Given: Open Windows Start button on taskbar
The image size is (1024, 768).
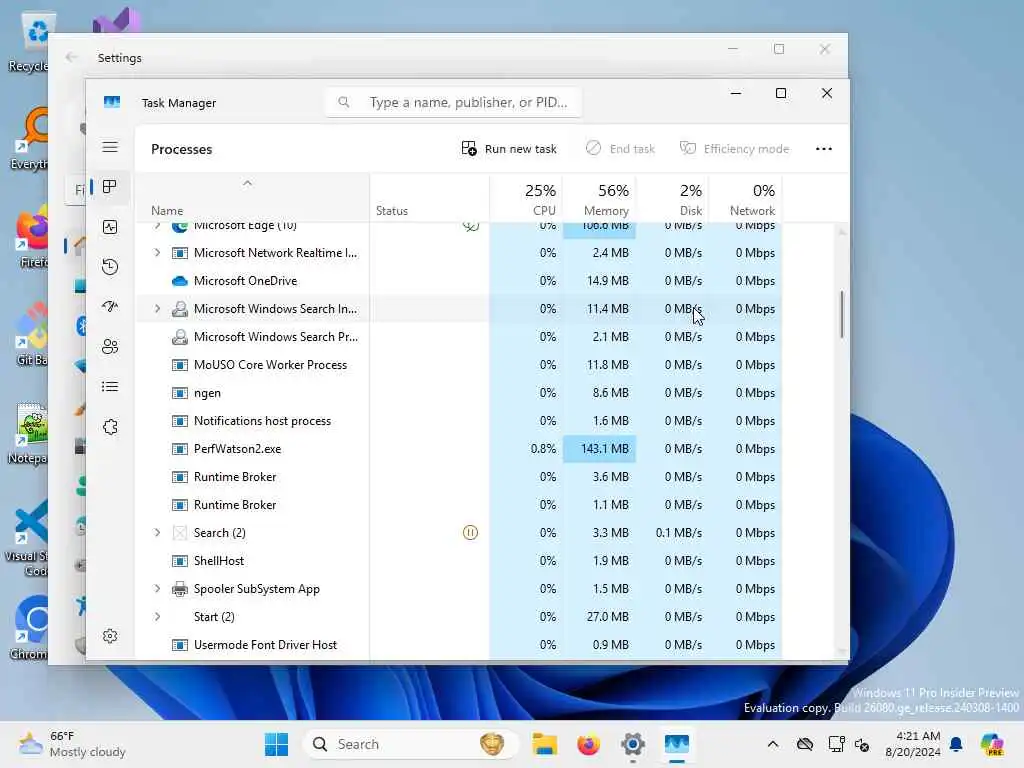Looking at the screenshot, I should click(x=276, y=744).
